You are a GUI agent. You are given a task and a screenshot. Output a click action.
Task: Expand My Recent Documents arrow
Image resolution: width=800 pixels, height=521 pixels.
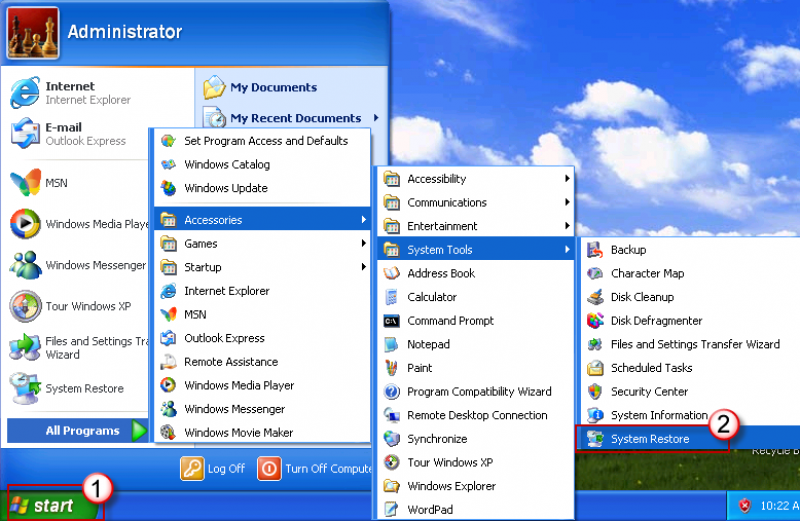(x=376, y=118)
